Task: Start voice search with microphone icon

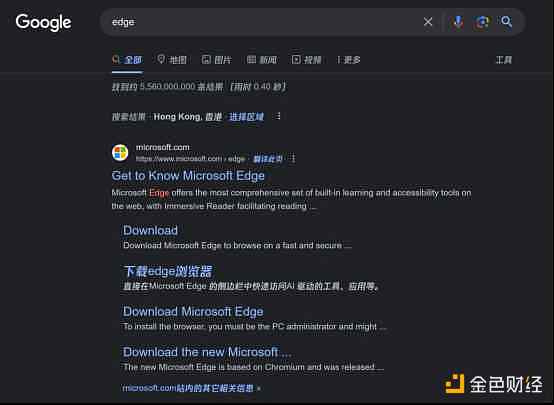Action: coord(458,22)
